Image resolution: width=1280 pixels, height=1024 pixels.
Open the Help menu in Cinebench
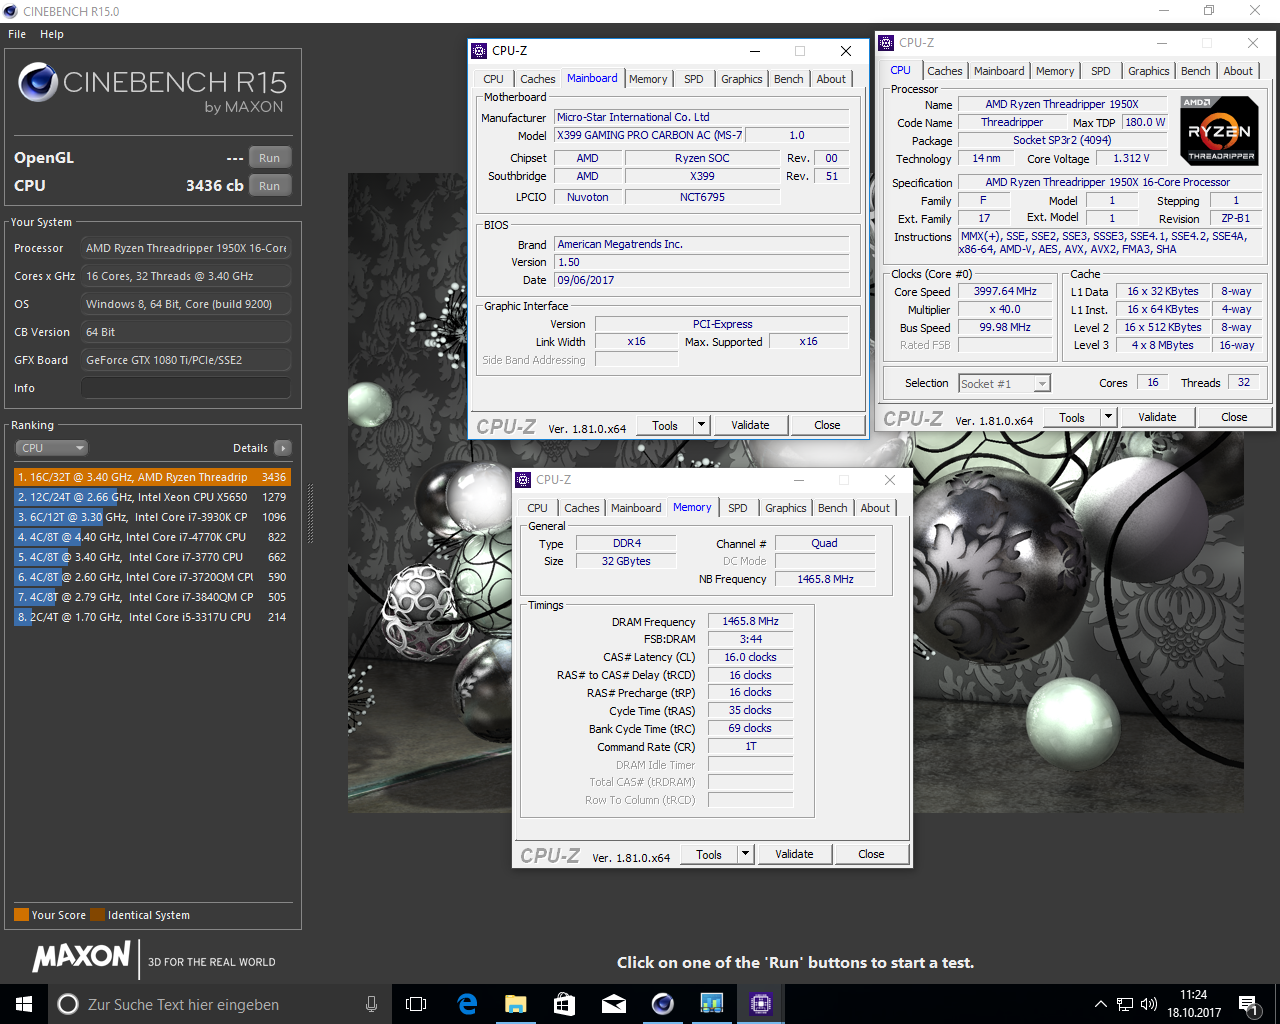click(52, 34)
